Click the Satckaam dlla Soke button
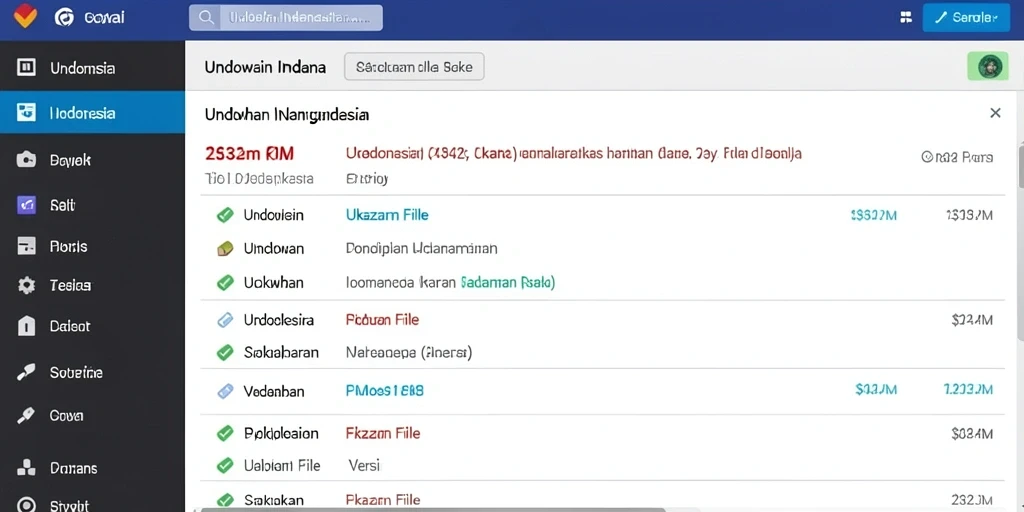1024x512 pixels. click(414, 67)
